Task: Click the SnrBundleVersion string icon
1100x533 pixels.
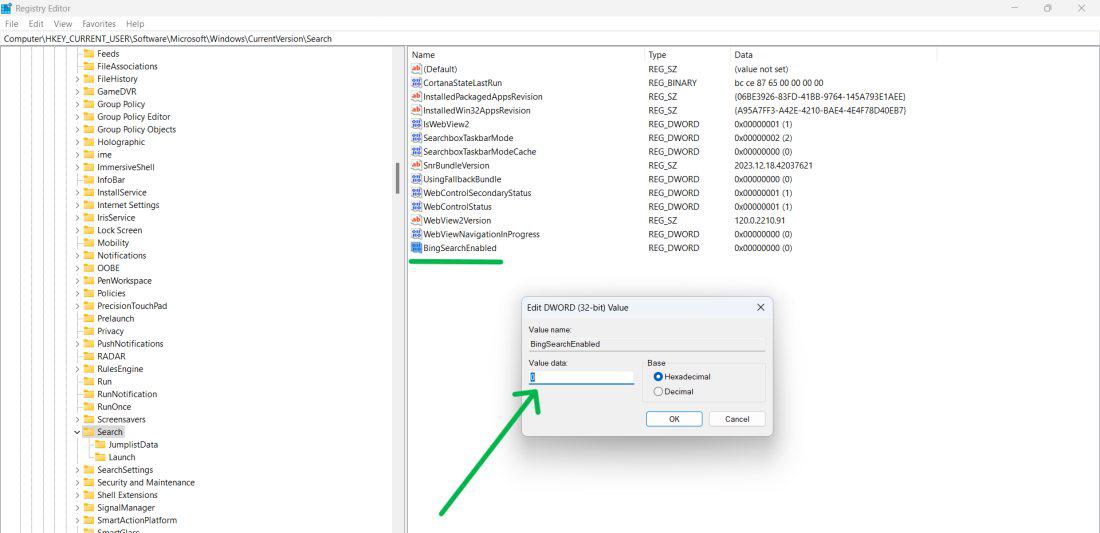Action: pos(416,166)
